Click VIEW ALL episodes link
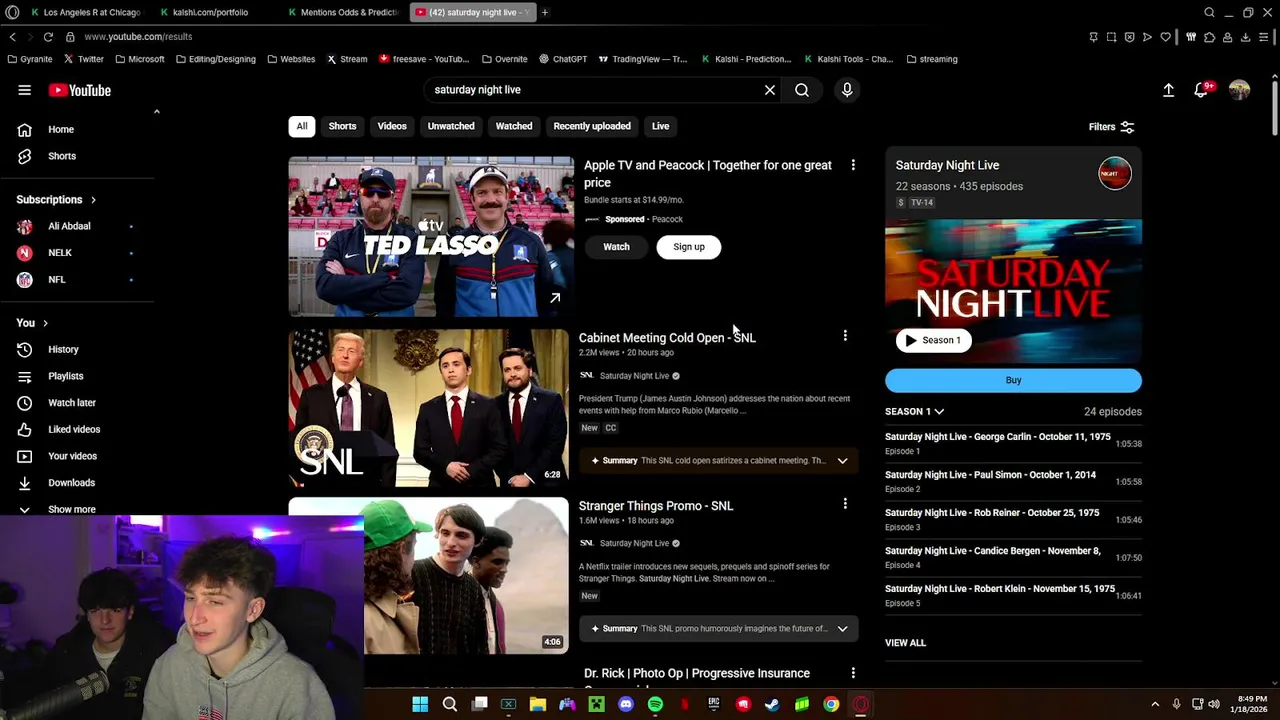 click(x=905, y=643)
